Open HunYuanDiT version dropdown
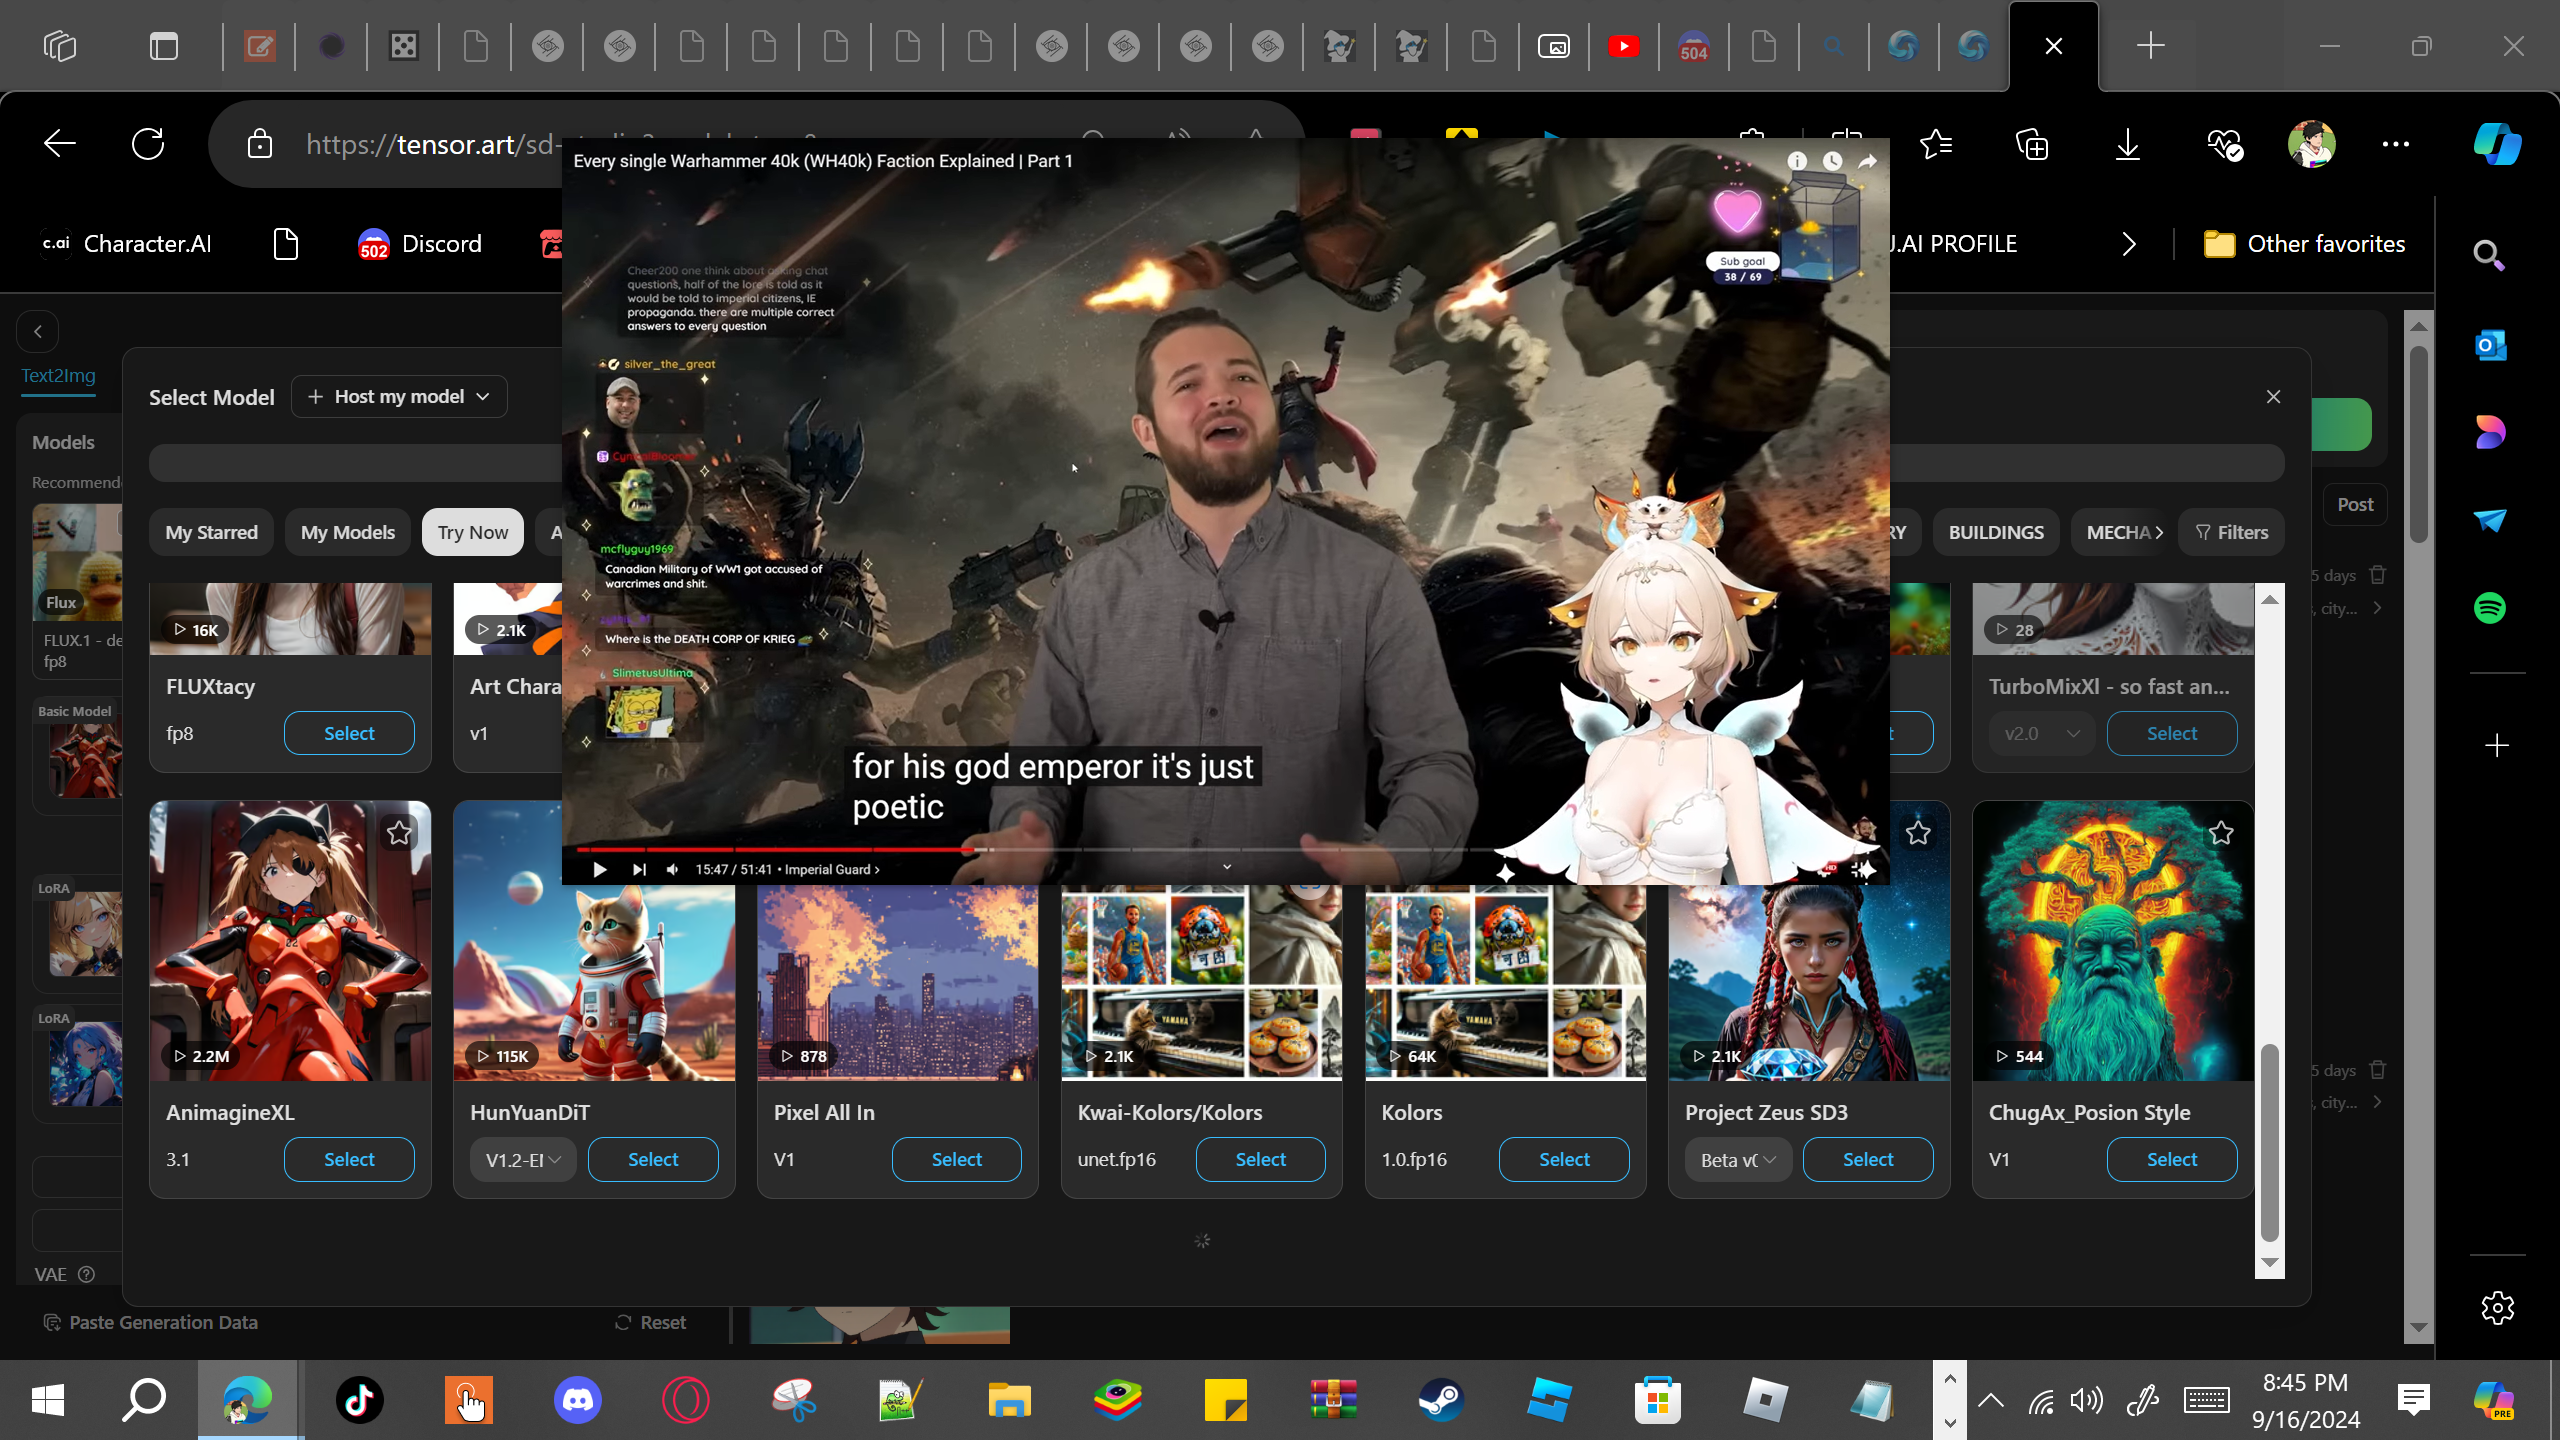Viewport: 2560px width, 1440px height. click(523, 1160)
